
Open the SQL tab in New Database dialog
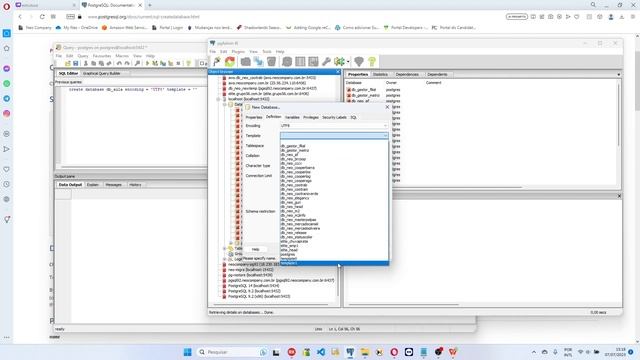point(353,117)
